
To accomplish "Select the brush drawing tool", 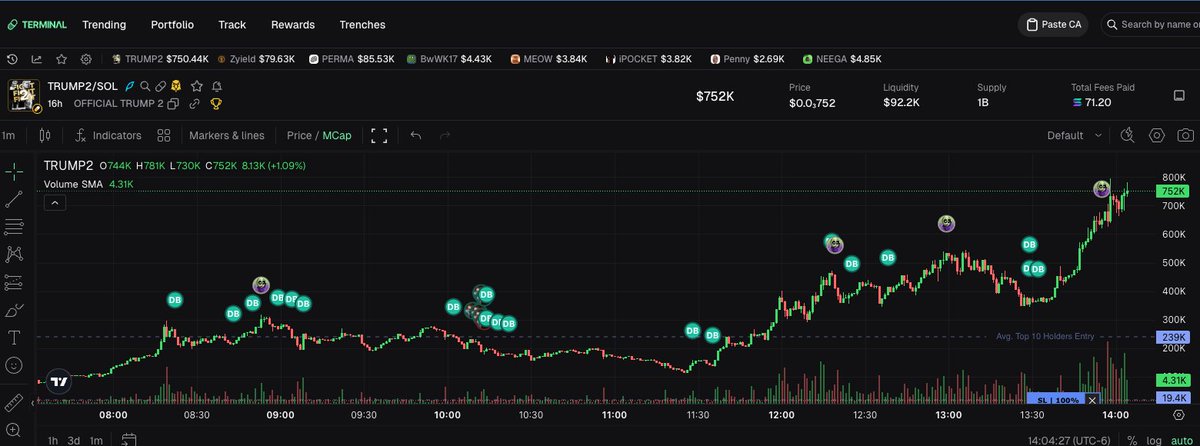I will (14, 310).
